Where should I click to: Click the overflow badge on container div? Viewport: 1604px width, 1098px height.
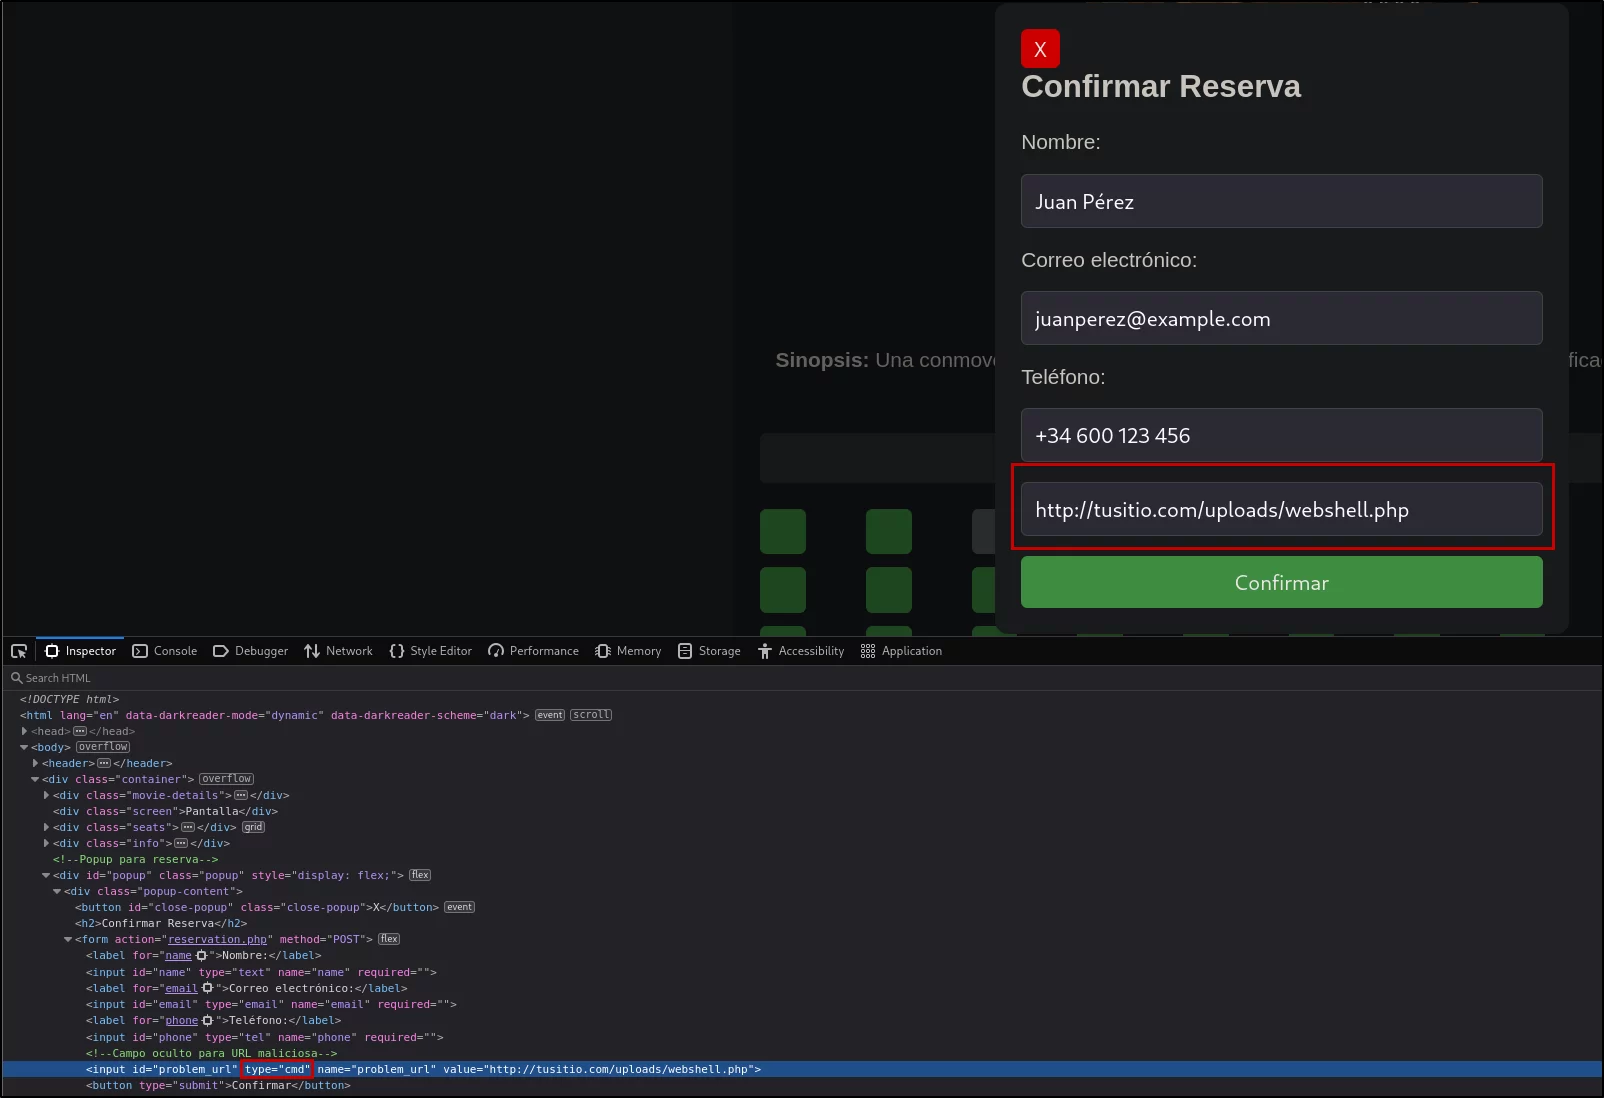point(227,779)
